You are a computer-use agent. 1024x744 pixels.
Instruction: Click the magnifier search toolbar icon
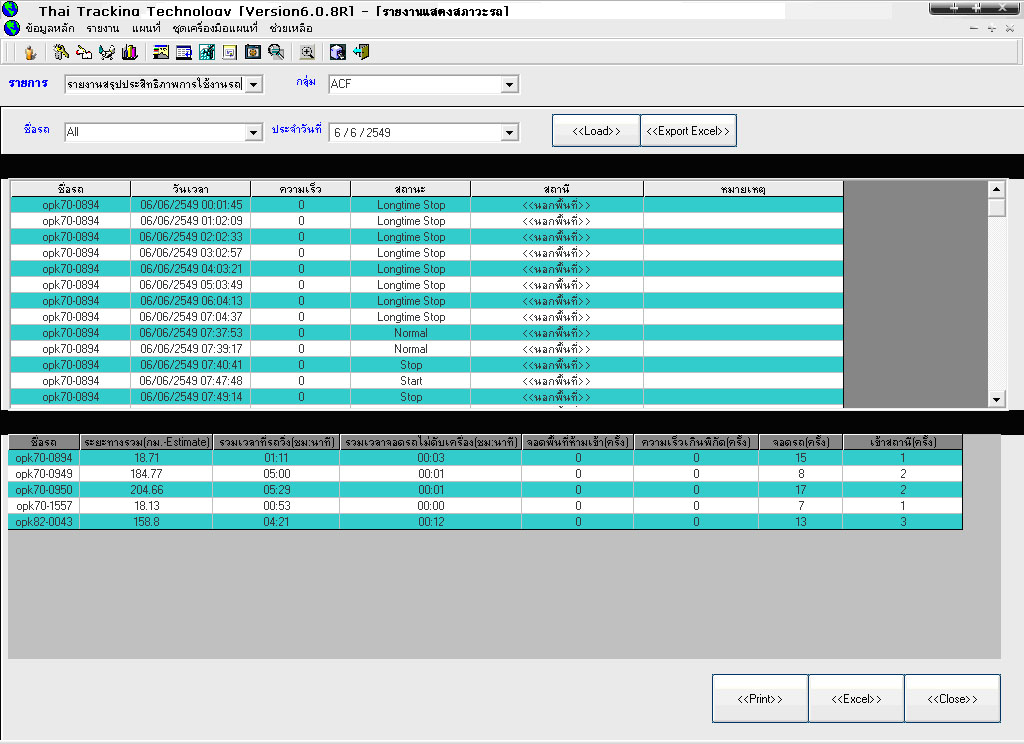coord(276,52)
